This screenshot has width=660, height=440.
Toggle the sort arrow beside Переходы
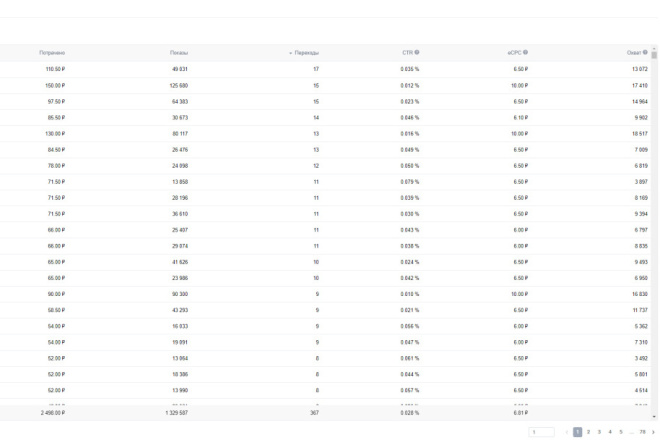click(x=290, y=53)
